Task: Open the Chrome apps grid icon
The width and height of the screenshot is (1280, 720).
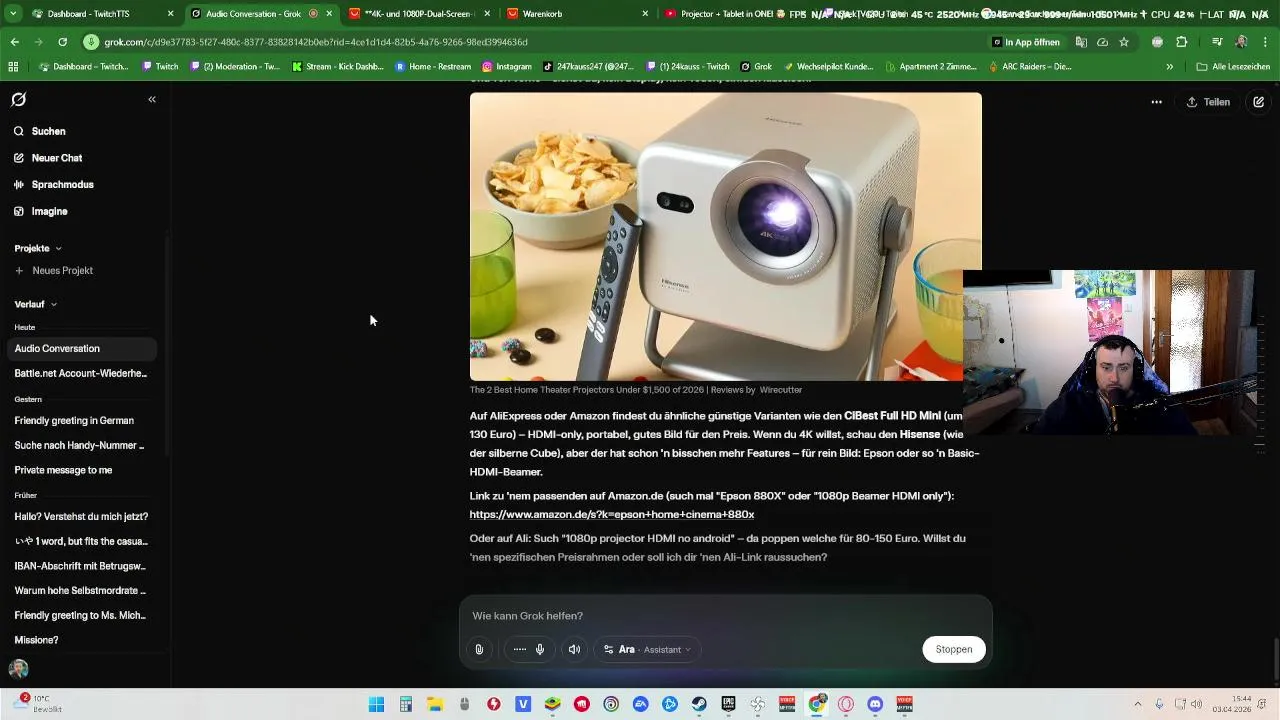Action: click(x=13, y=67)
